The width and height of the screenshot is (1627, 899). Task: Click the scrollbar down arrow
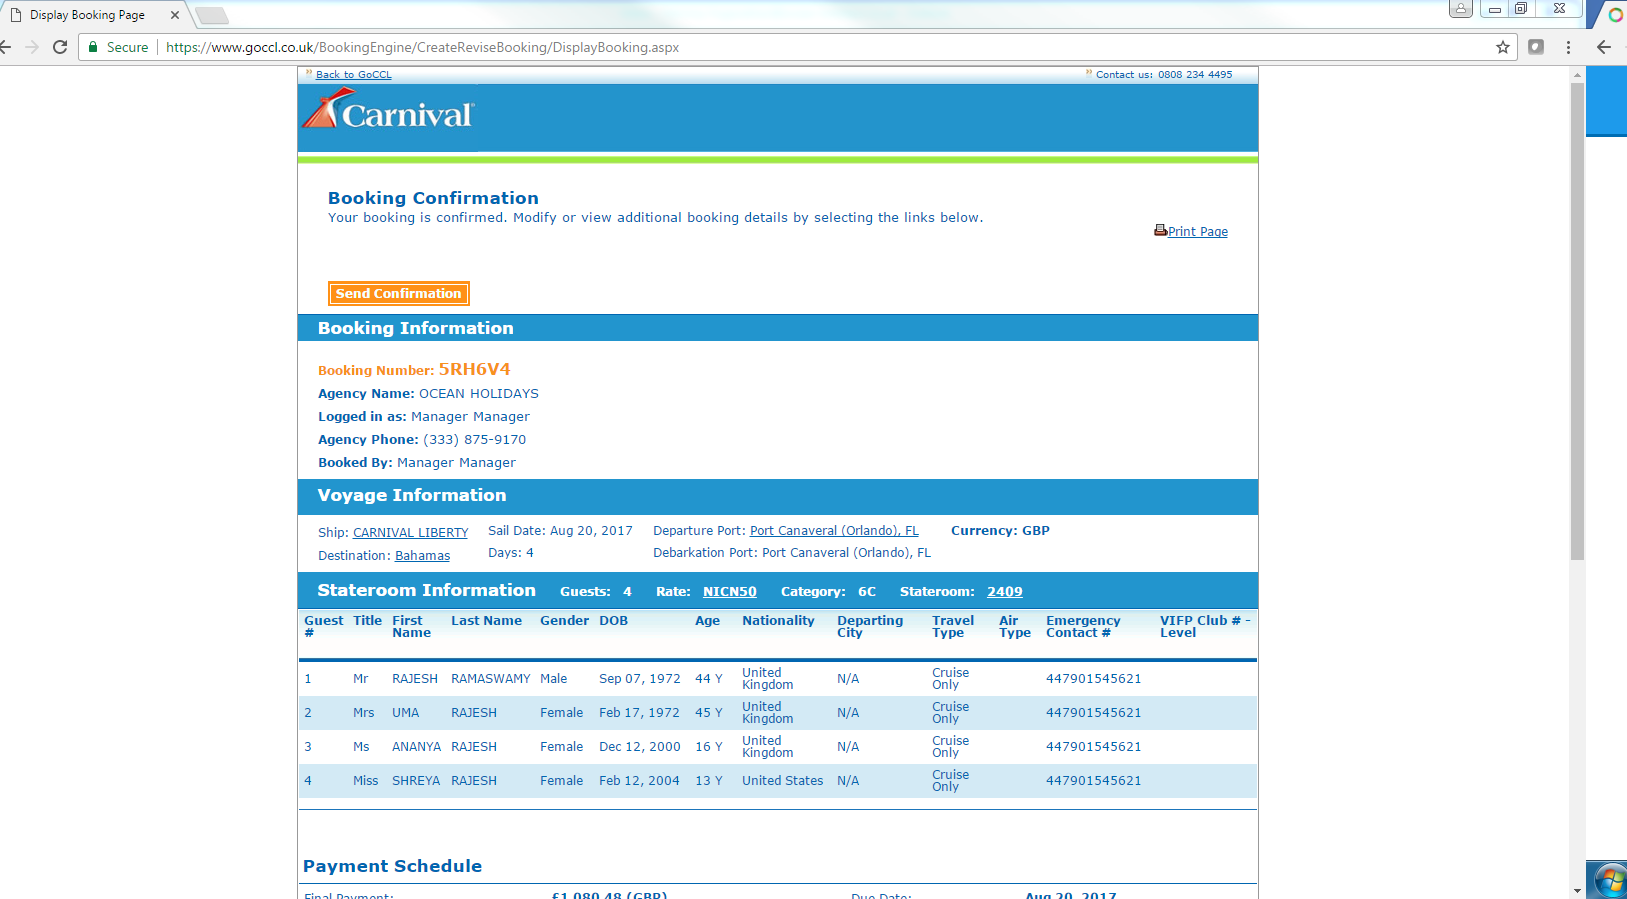pyautogui.click(x=1577, y=890)
